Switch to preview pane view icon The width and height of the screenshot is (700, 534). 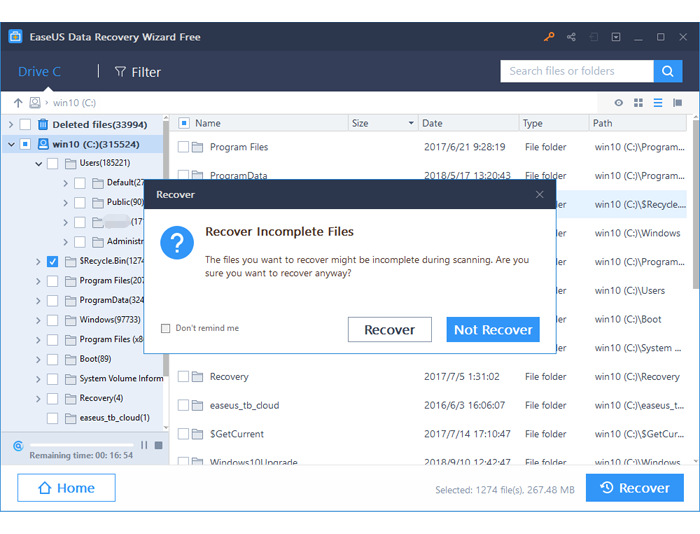pyautogui.click(x=677, y=103)
